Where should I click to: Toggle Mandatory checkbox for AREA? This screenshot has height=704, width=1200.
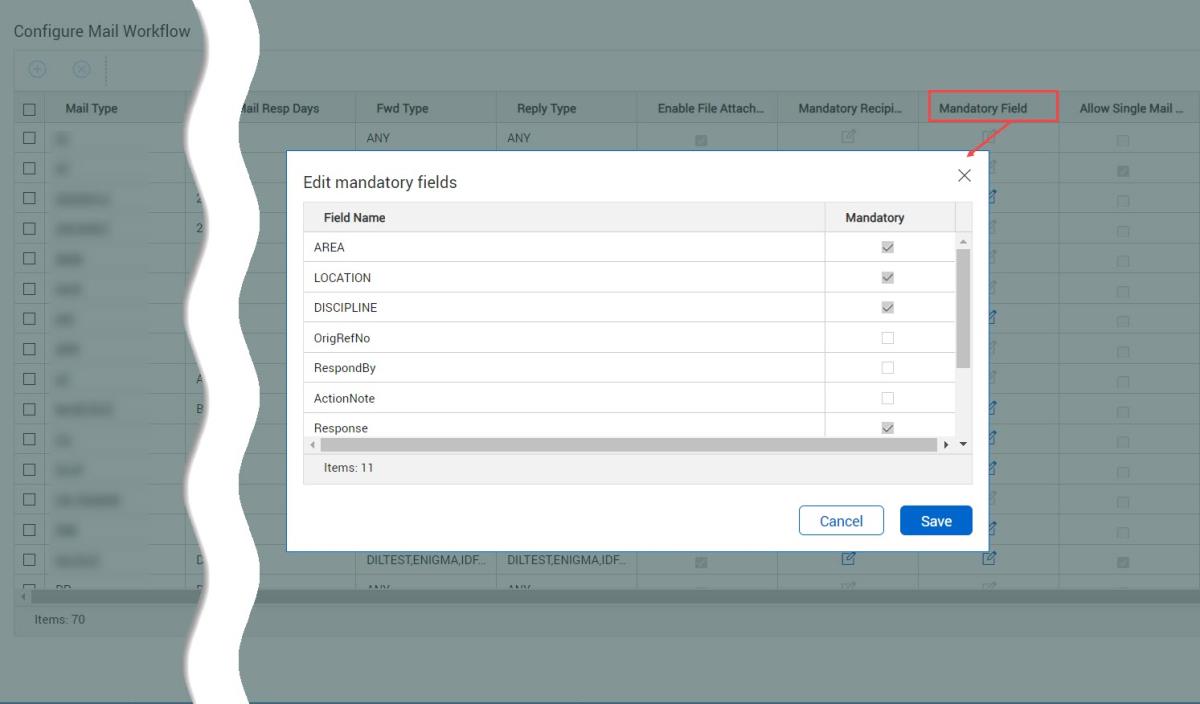[x=887, y=247]
